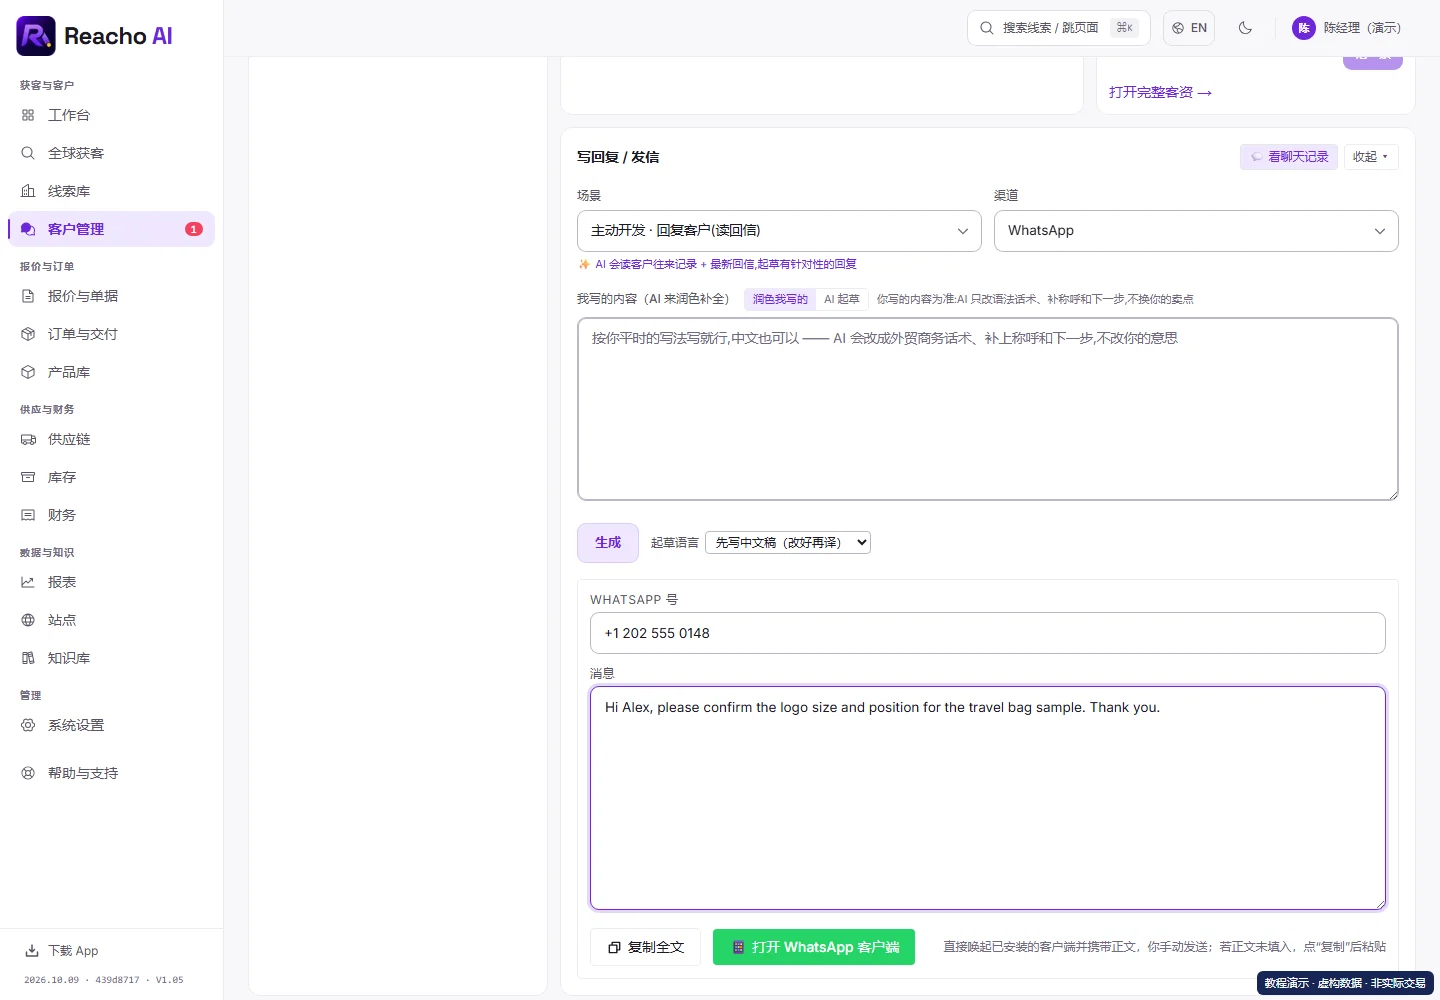Select 润色我写的 mode
This screenshot has width=1440, height=1000.
coord(780,299)
